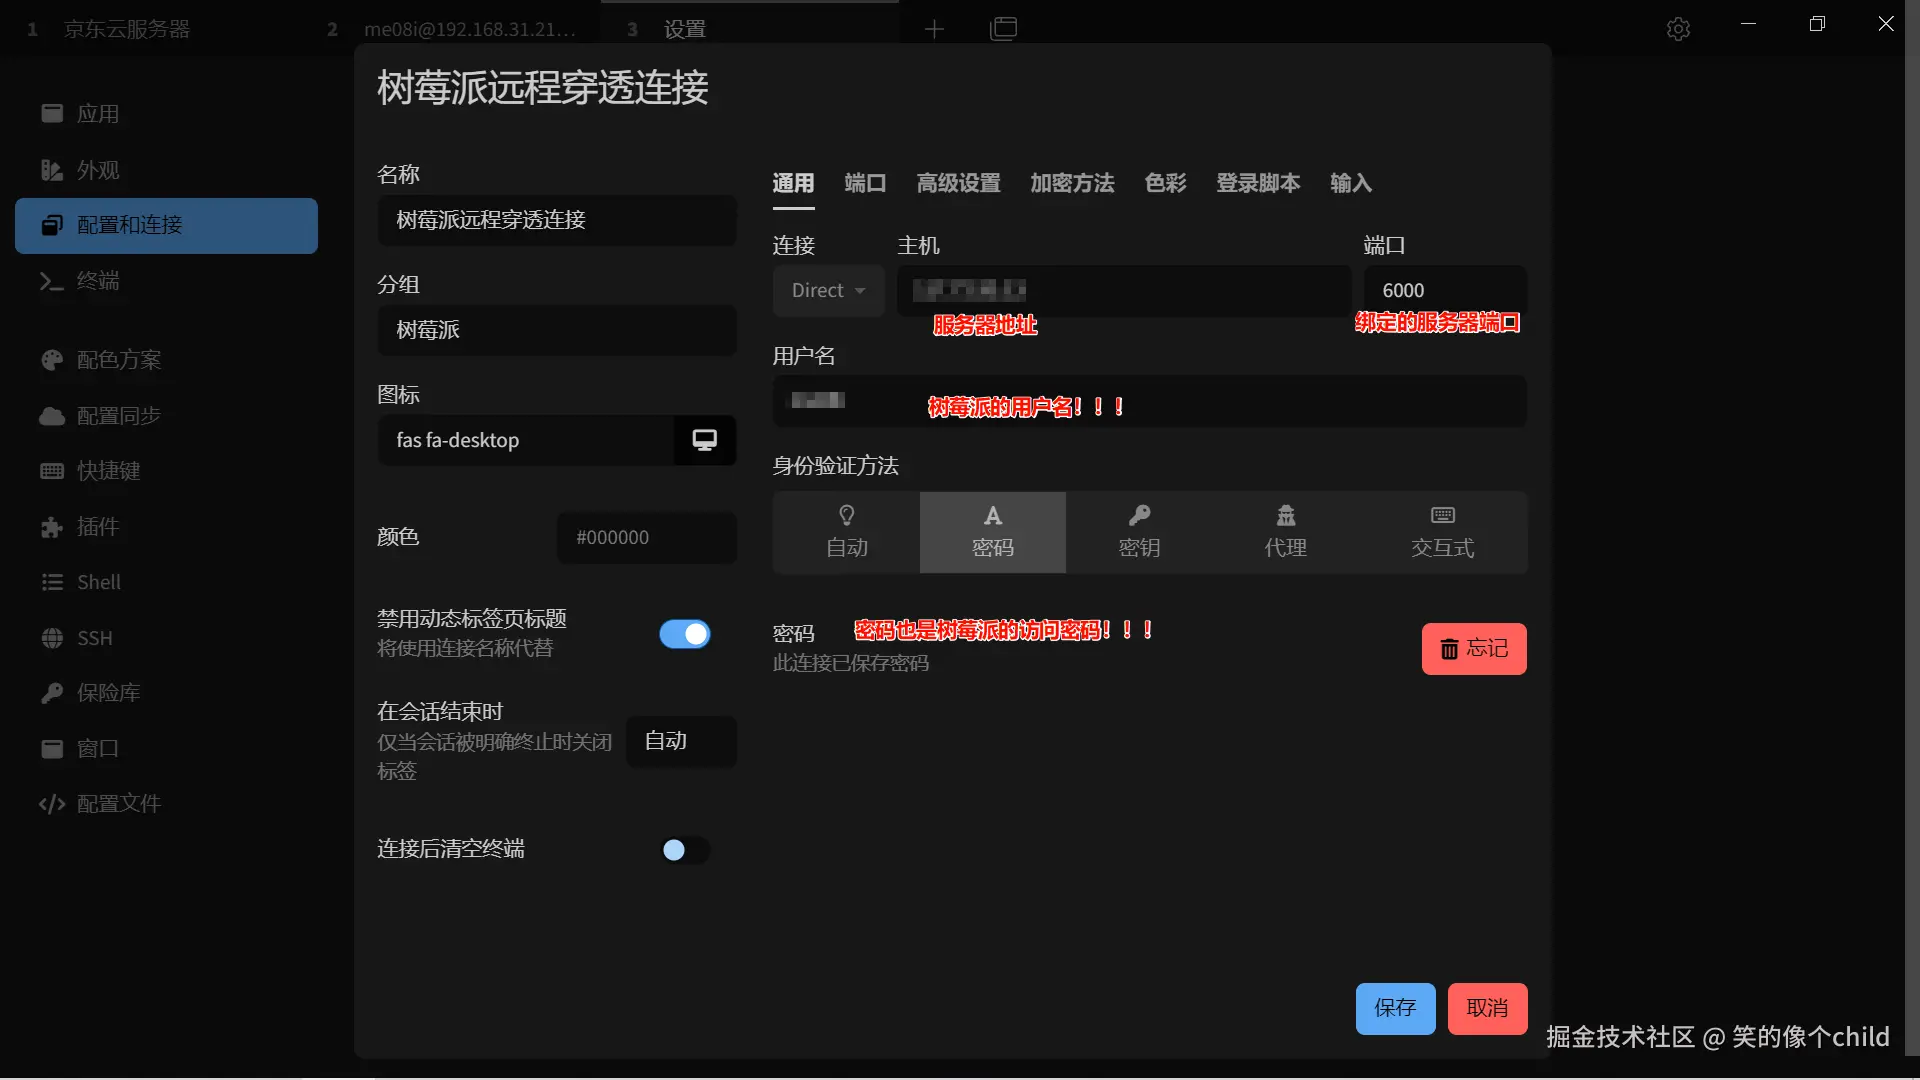Switch to the 高级设置 tab
1920x1080 pixels.
pos(957,183)
